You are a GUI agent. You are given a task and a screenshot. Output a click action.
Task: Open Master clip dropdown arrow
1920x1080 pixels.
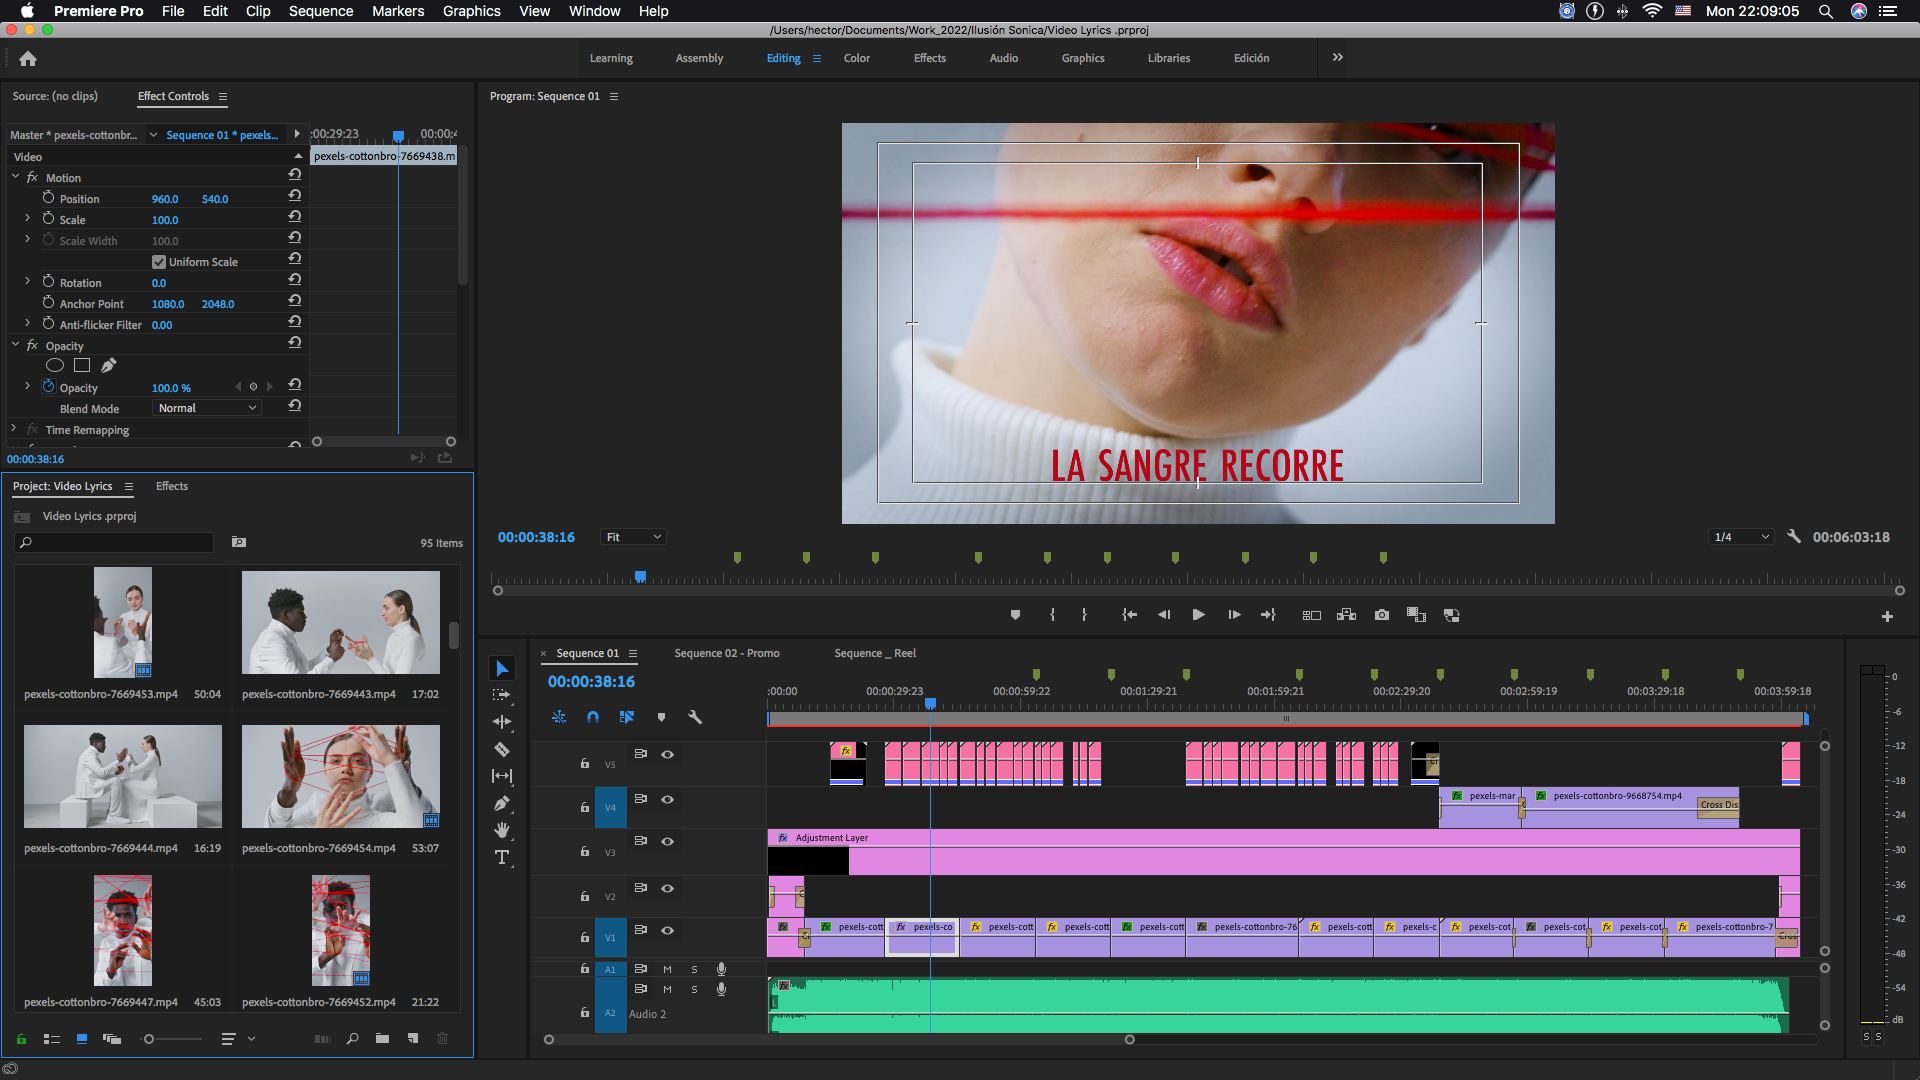tap(153, 135)
